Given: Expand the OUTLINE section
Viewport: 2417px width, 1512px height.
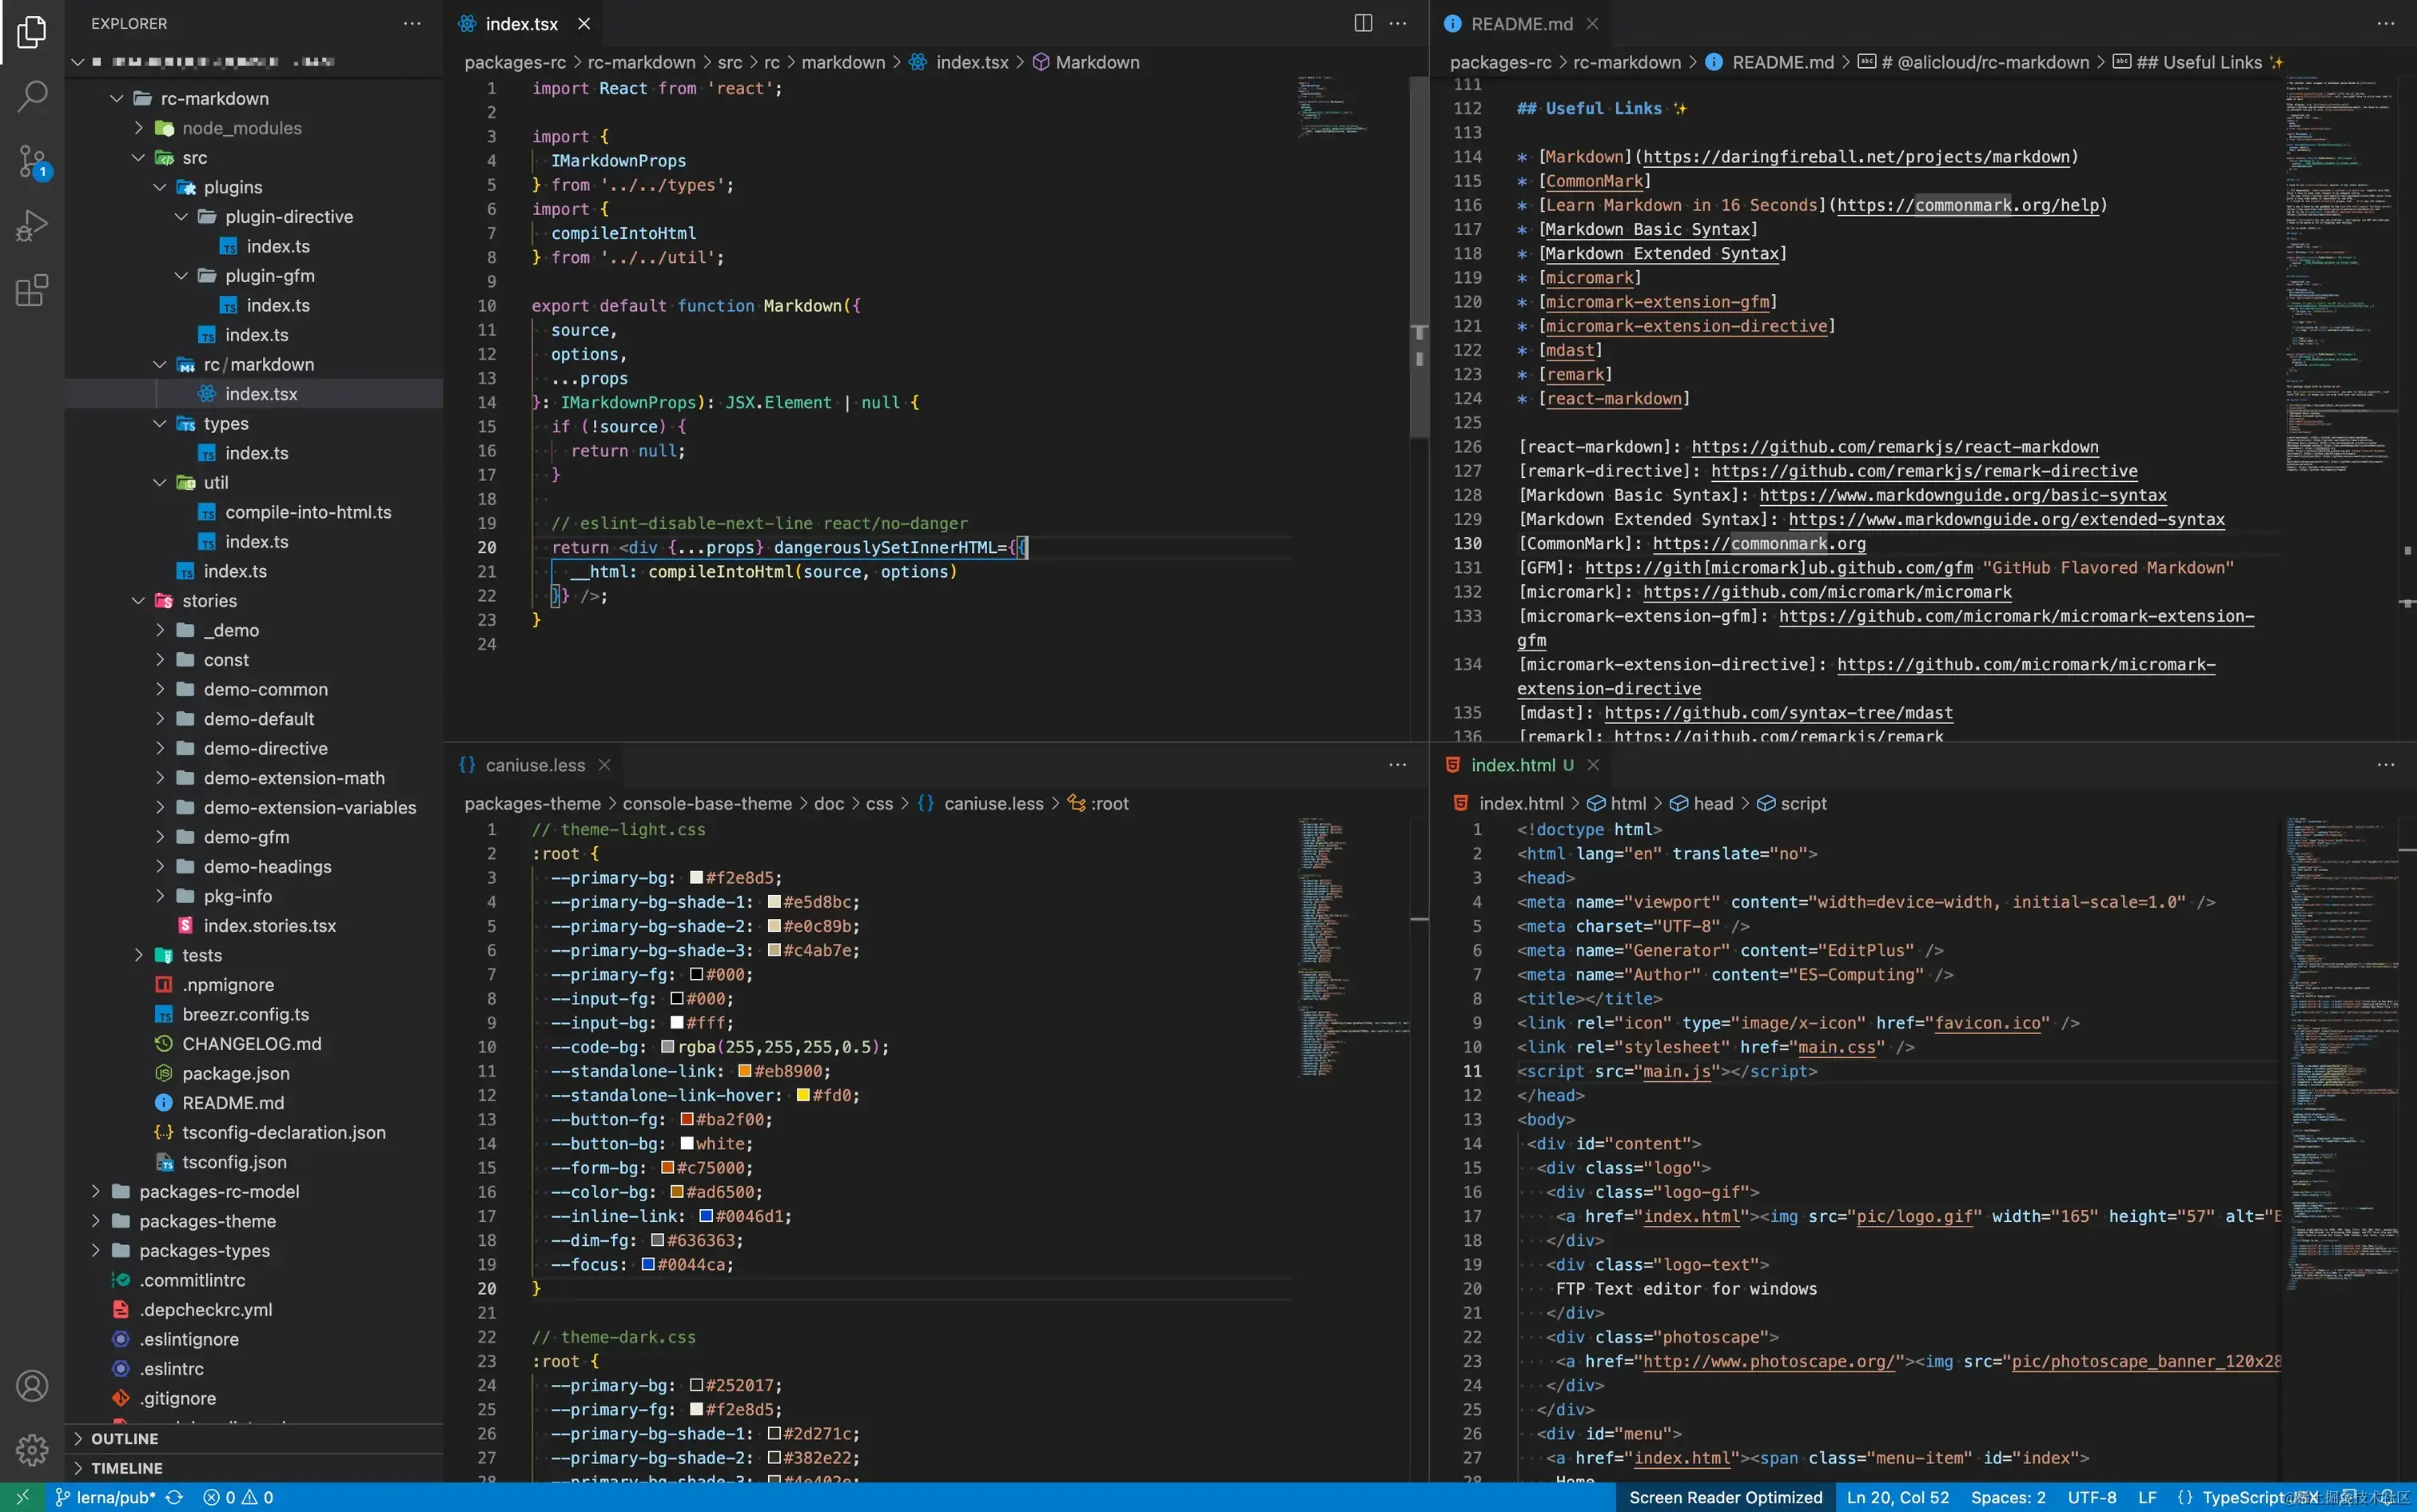Looking at the screenshot, I should point(124,1438).
